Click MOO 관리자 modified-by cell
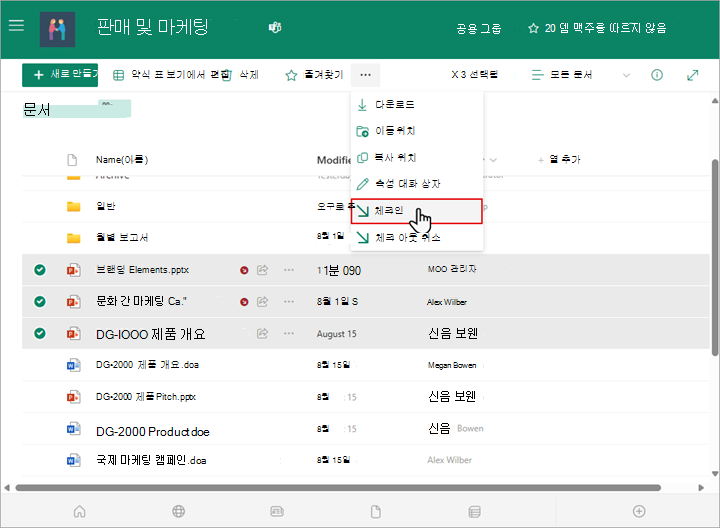The image size is (720, 528). 452,270
